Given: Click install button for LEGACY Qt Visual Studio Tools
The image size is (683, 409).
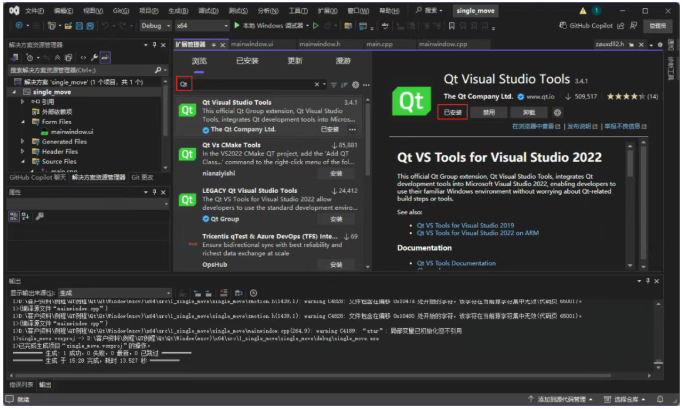Looking at the screenshot, I should click(x=336, y=219).
